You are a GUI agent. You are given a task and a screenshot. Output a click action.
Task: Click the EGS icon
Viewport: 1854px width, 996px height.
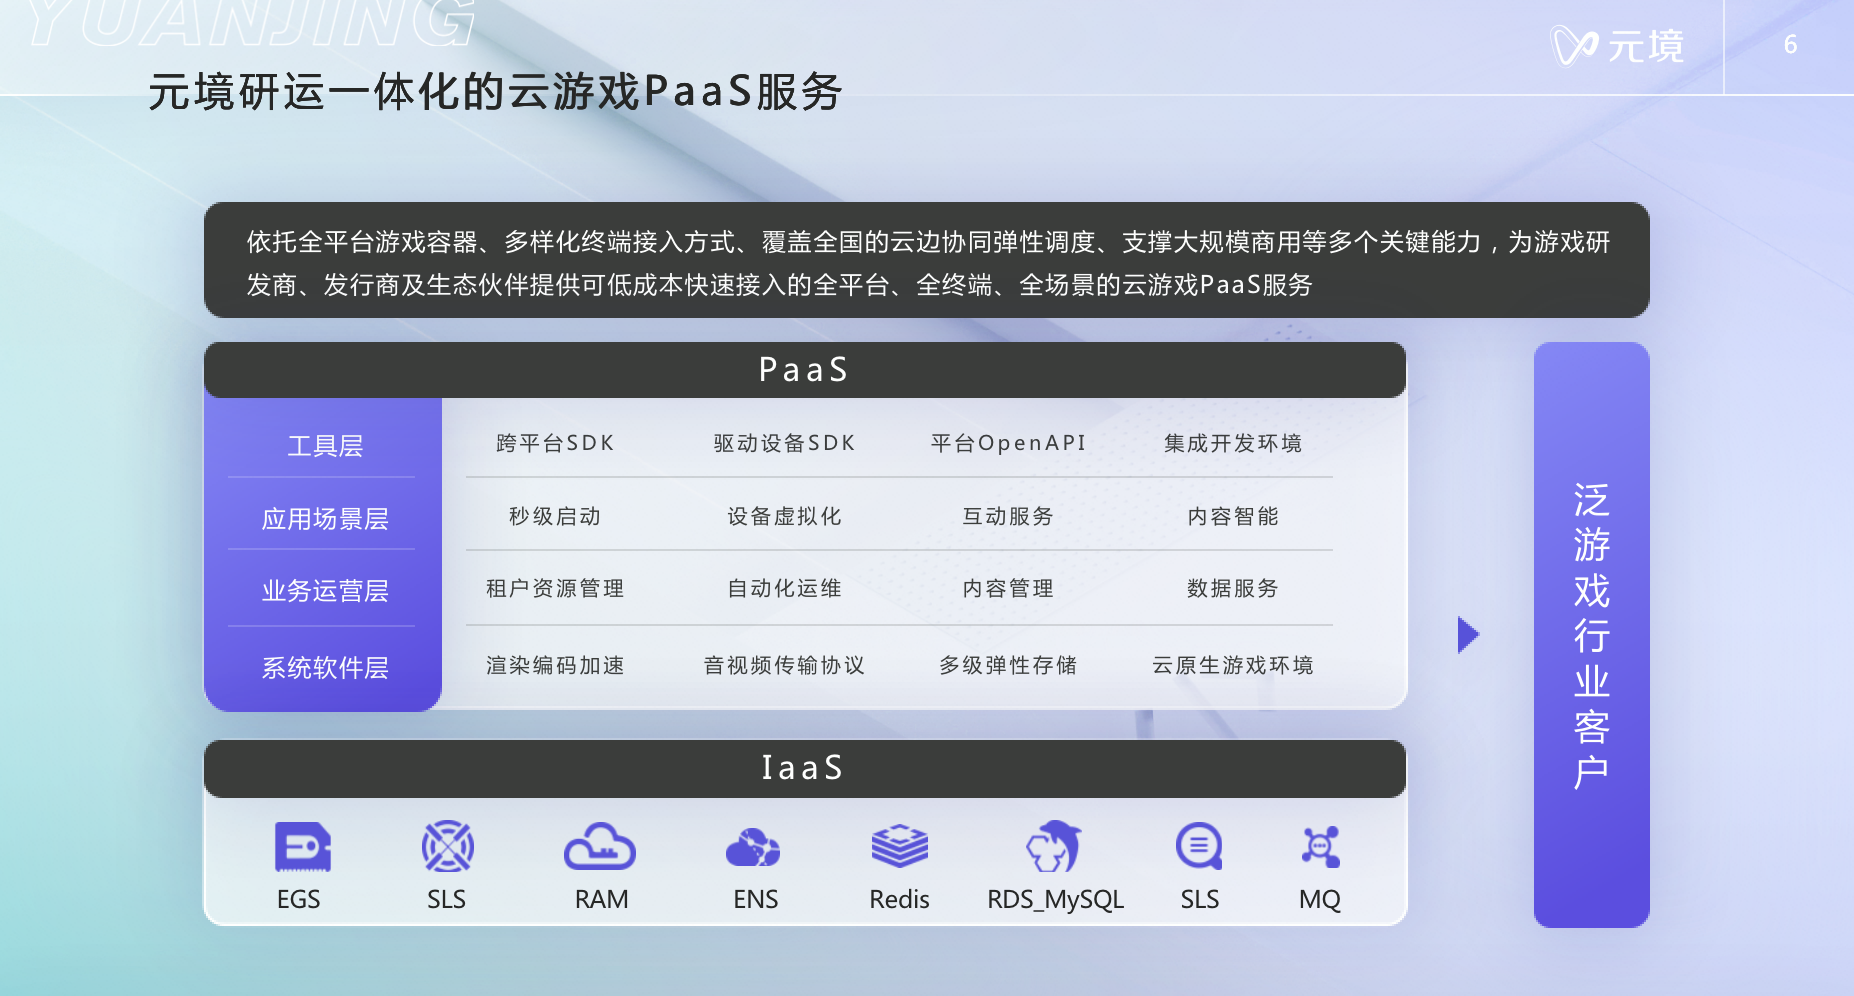[x=302, y=847]
